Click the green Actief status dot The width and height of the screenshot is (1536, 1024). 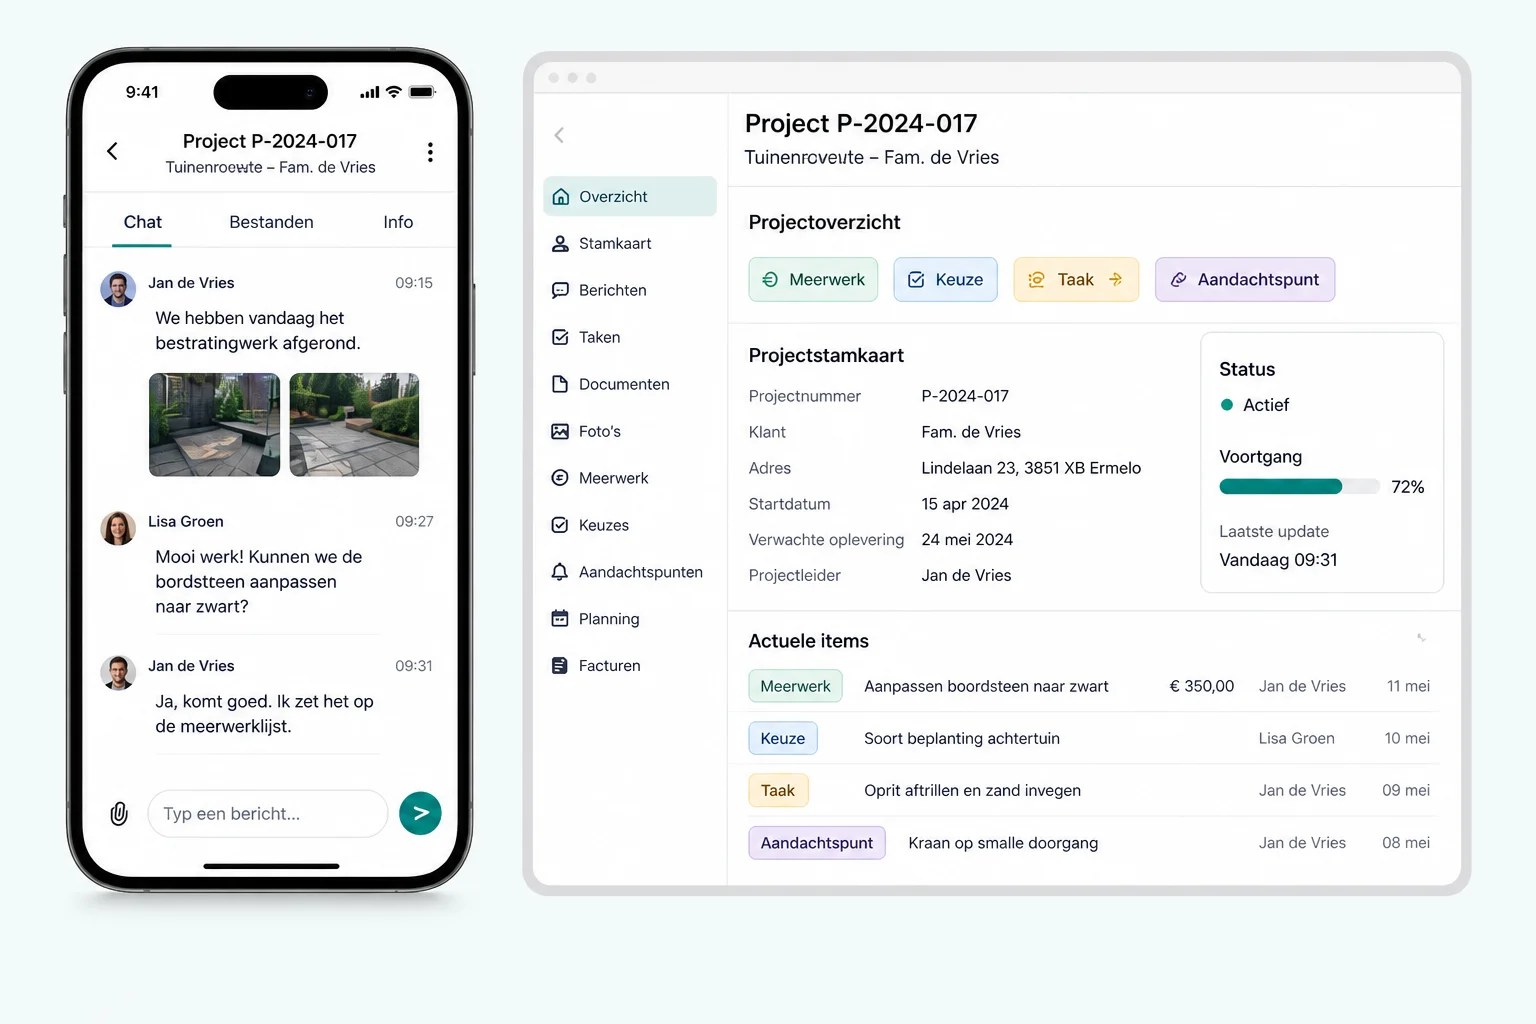tap(1227, 405)
